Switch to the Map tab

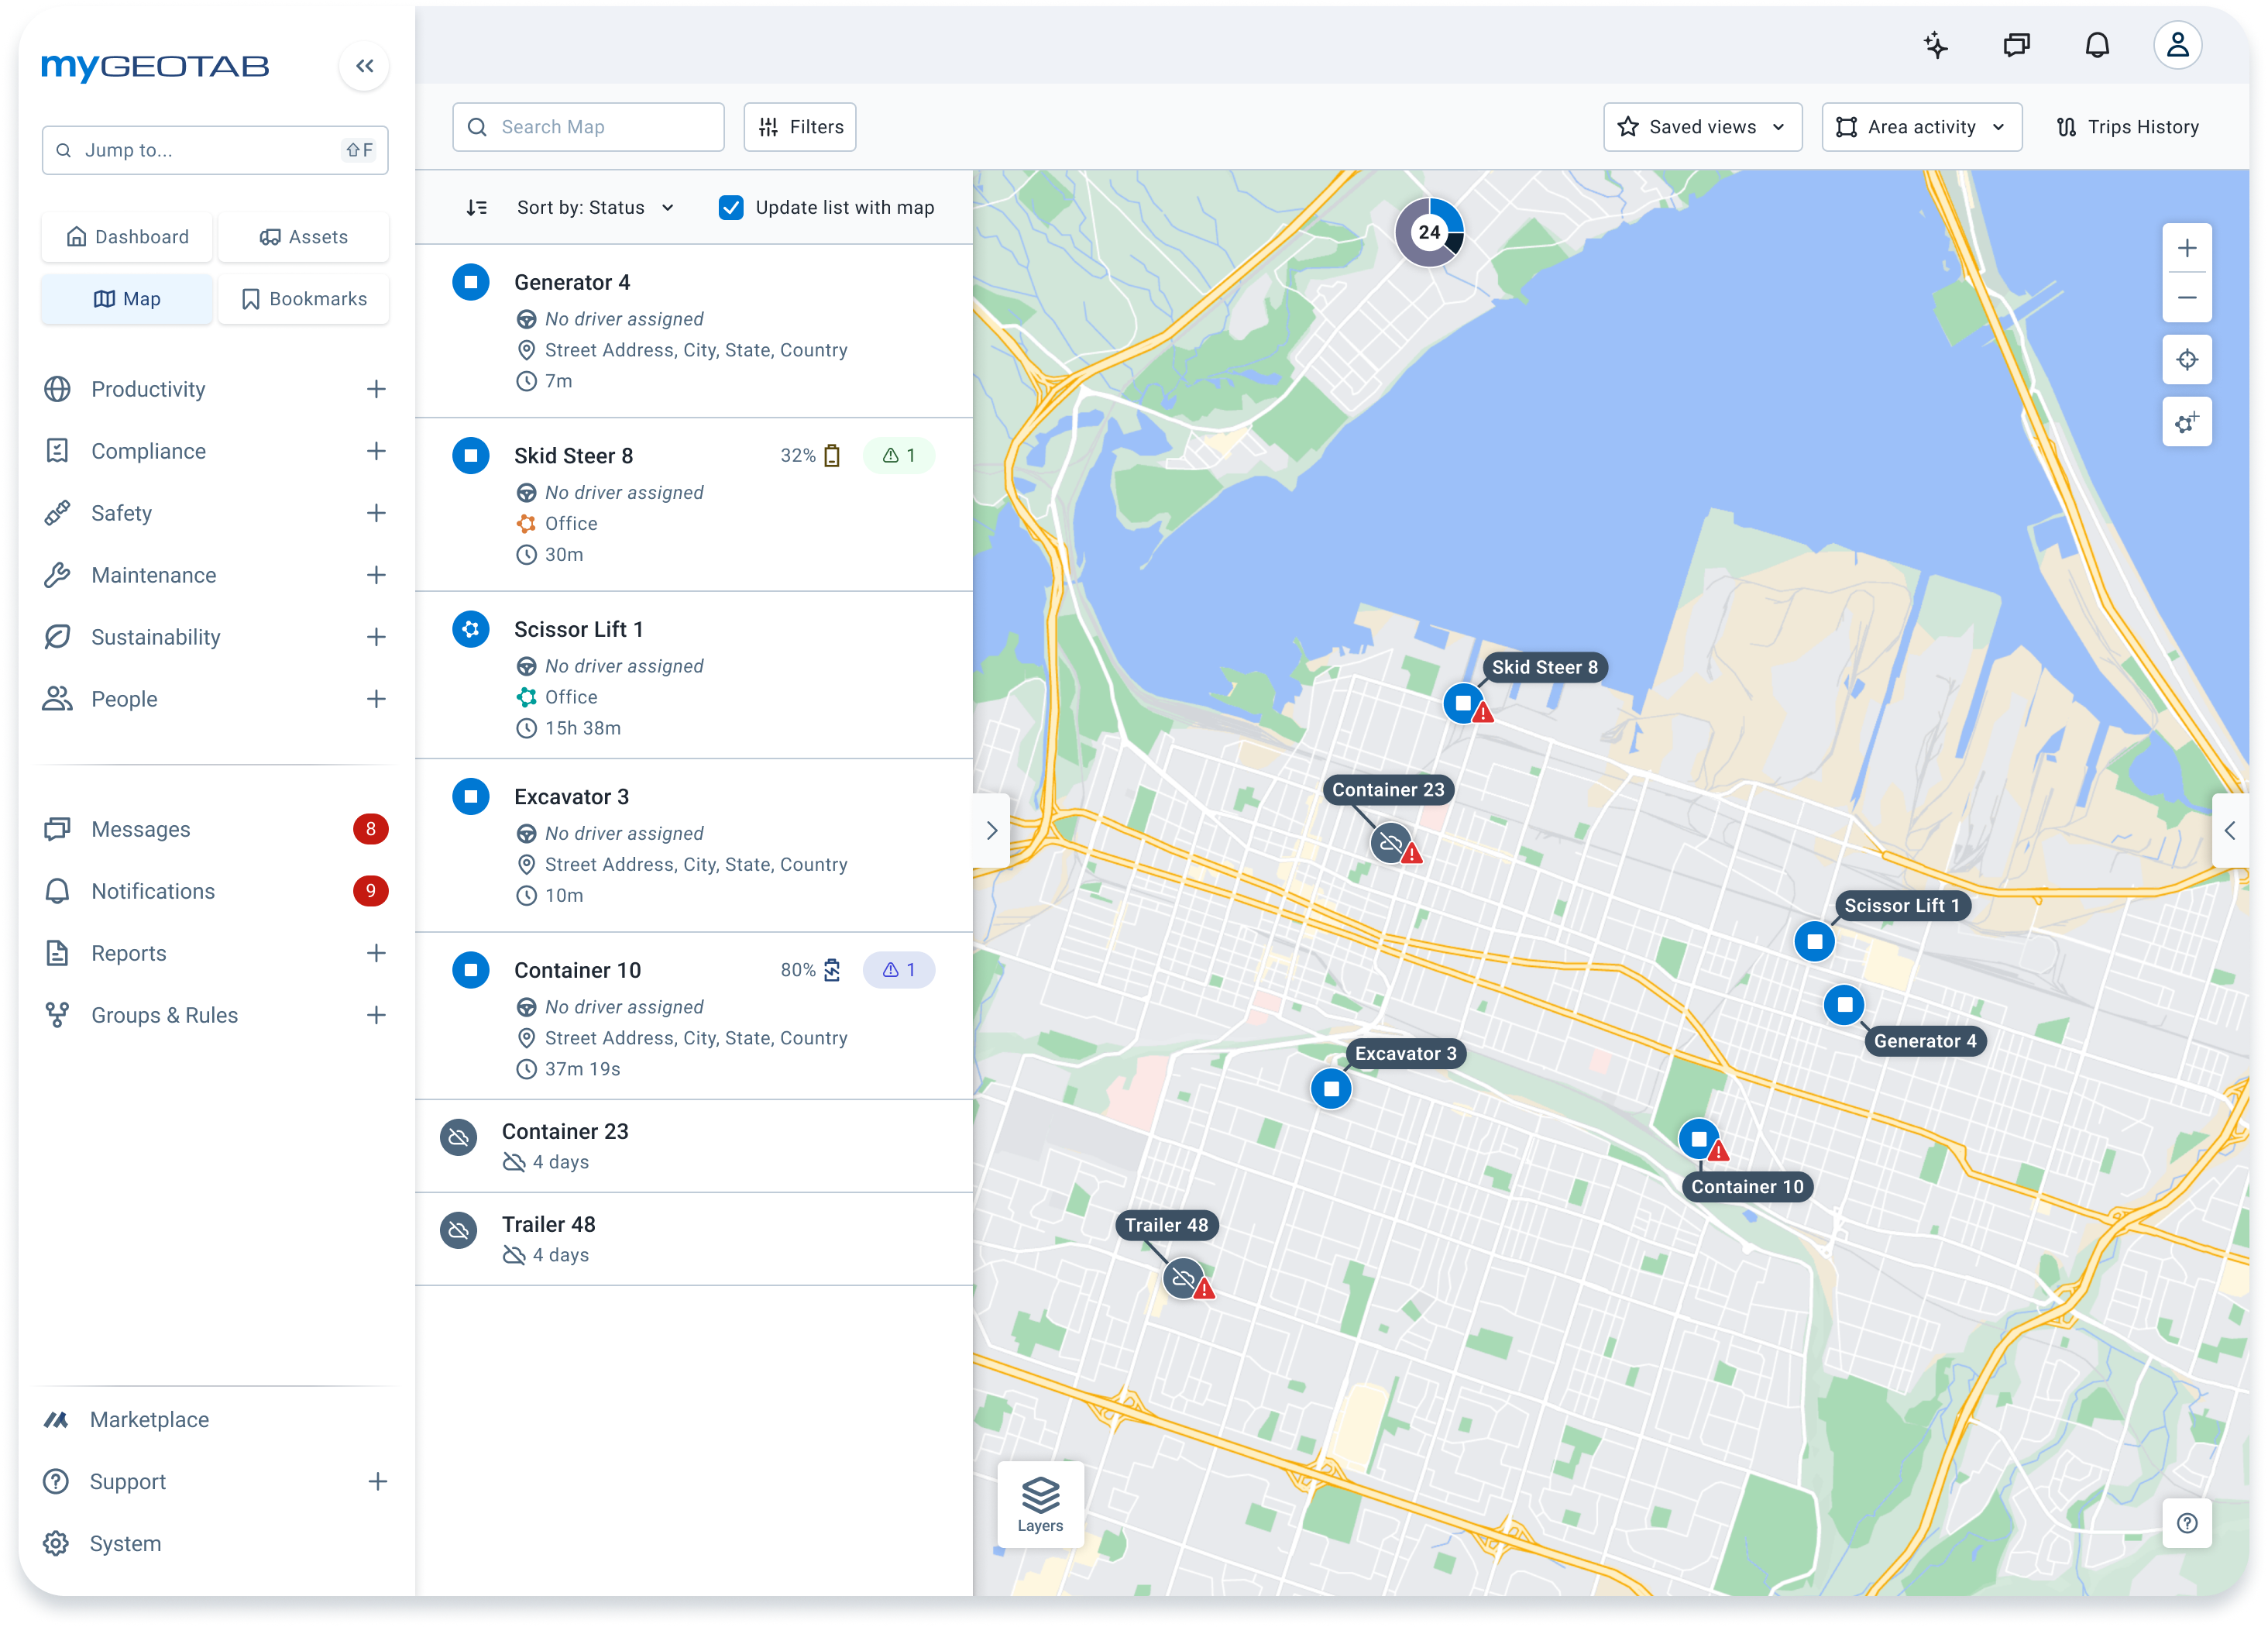[x=127, y=299]
